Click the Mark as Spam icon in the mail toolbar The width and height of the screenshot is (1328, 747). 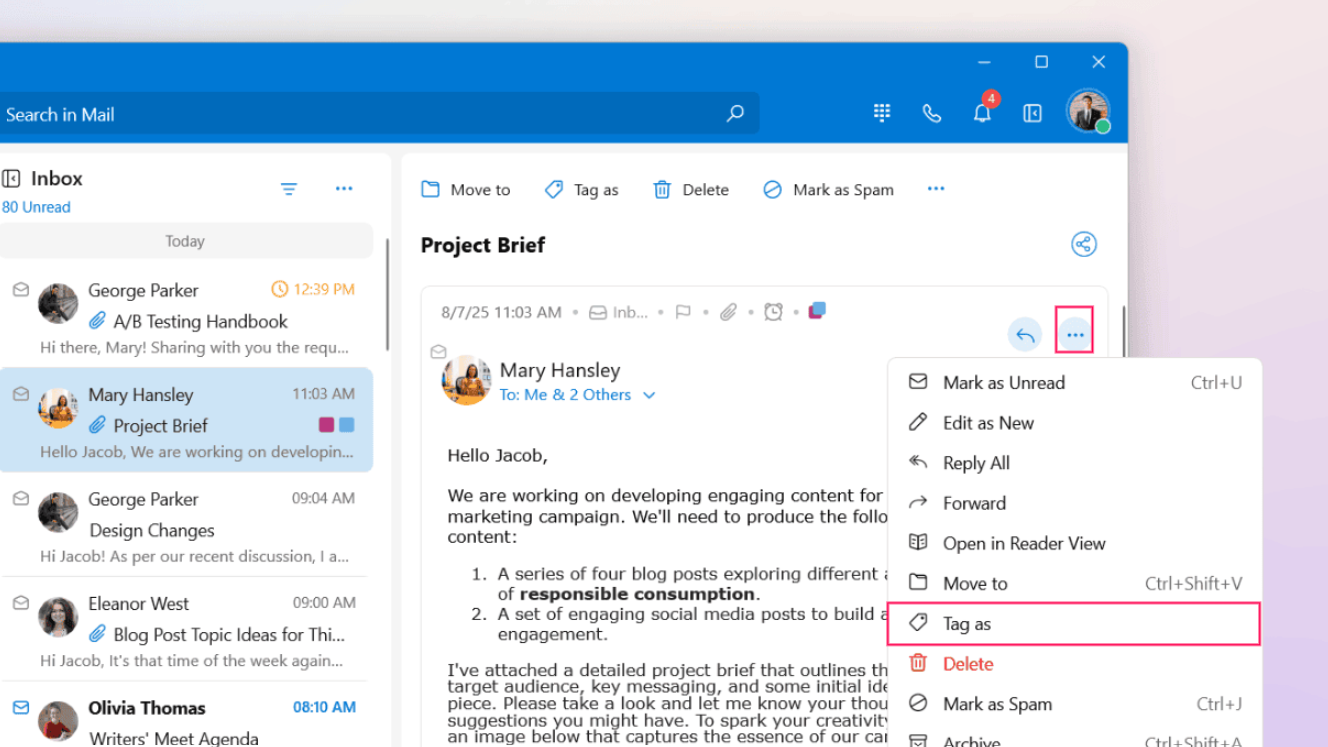coord(772,189)
